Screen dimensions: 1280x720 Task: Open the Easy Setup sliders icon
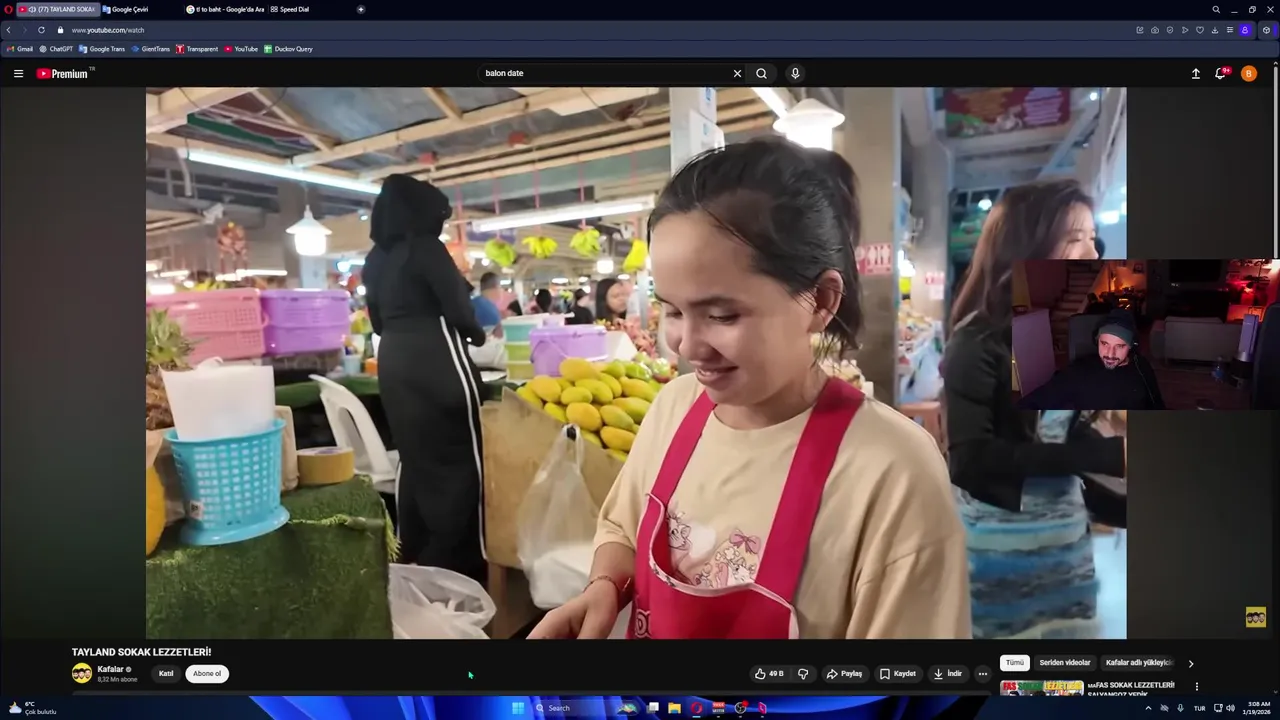pyautogui.click(x=1230, y=30)
